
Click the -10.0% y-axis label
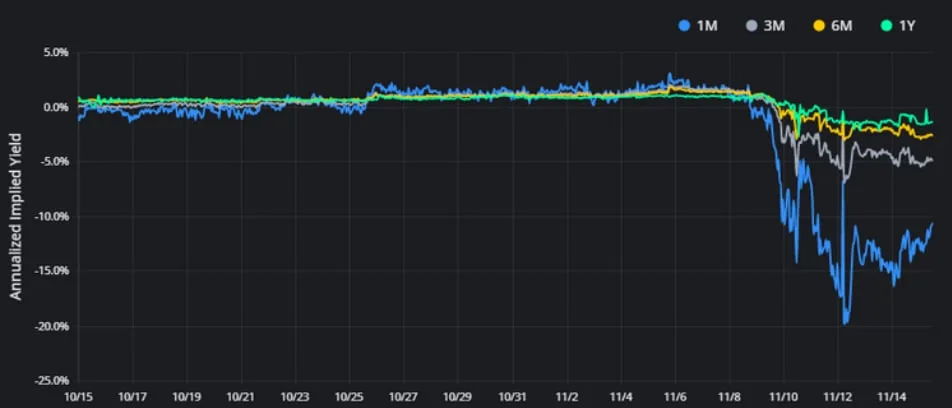pyautogui.click(x=51, y=217)
